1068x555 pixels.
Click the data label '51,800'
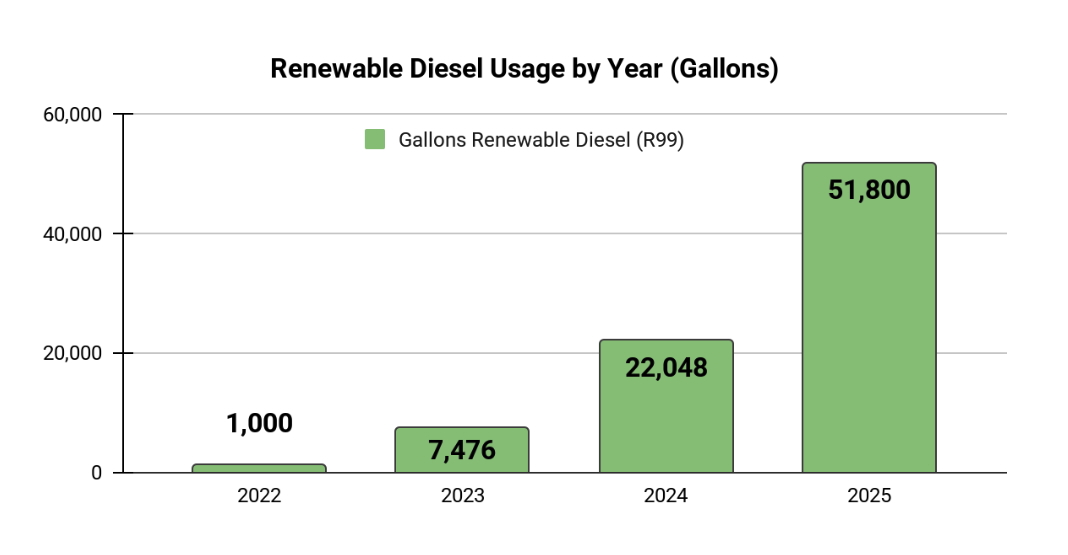(x=869, y=190)
